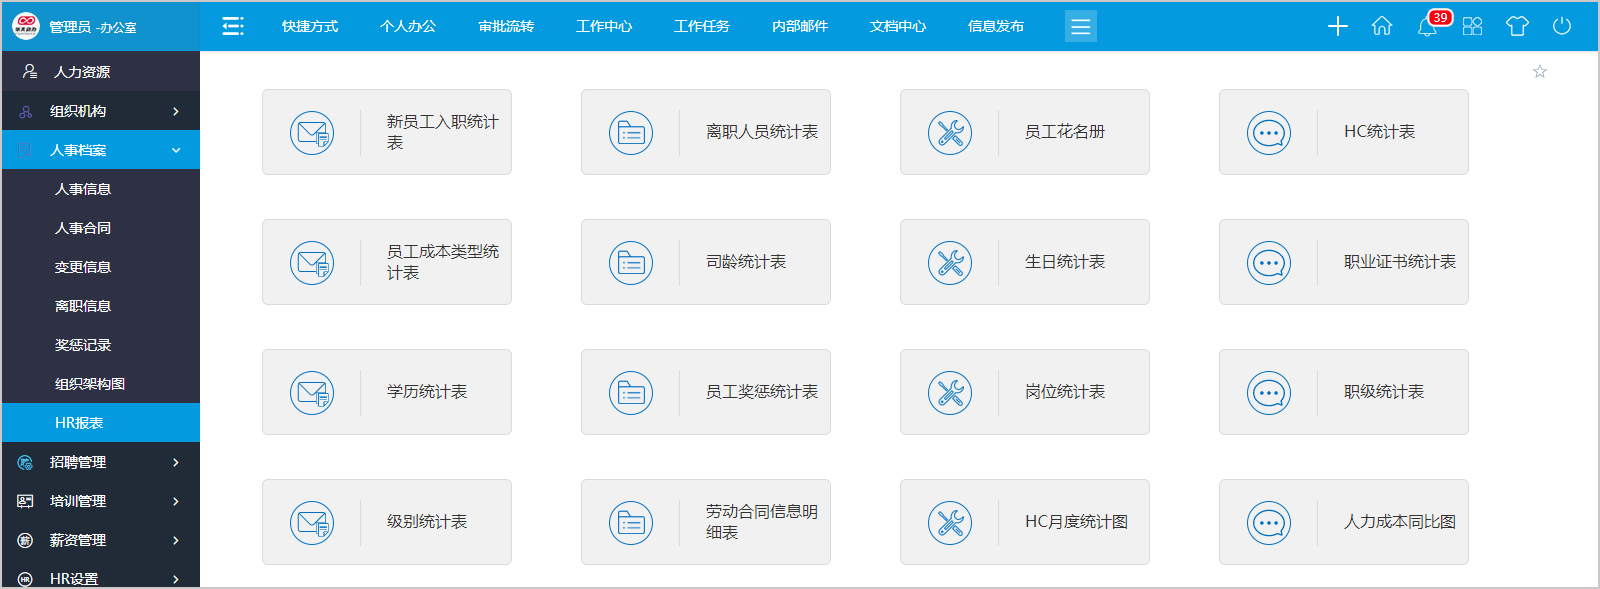1600x589 pixels.
Task: Open the 个人办公 top menu
Action: (x=408, y=26)
